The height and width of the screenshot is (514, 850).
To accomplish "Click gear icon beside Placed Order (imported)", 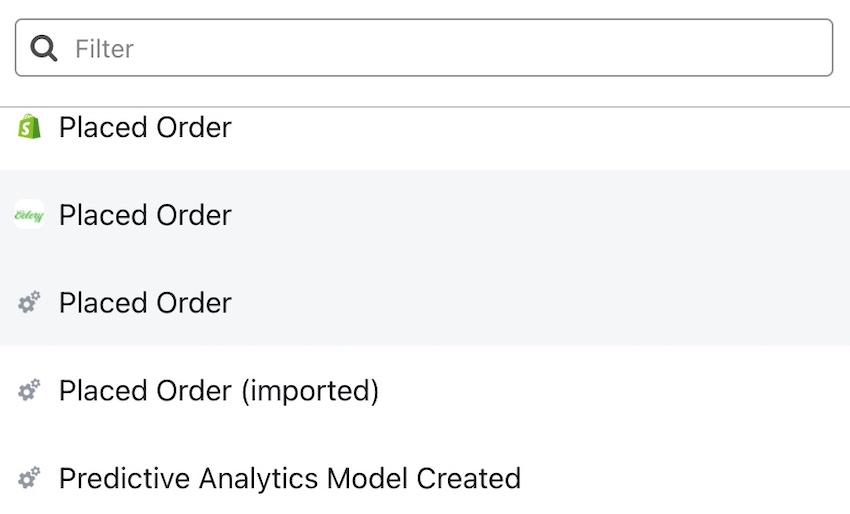I will (x=29, y=391).
